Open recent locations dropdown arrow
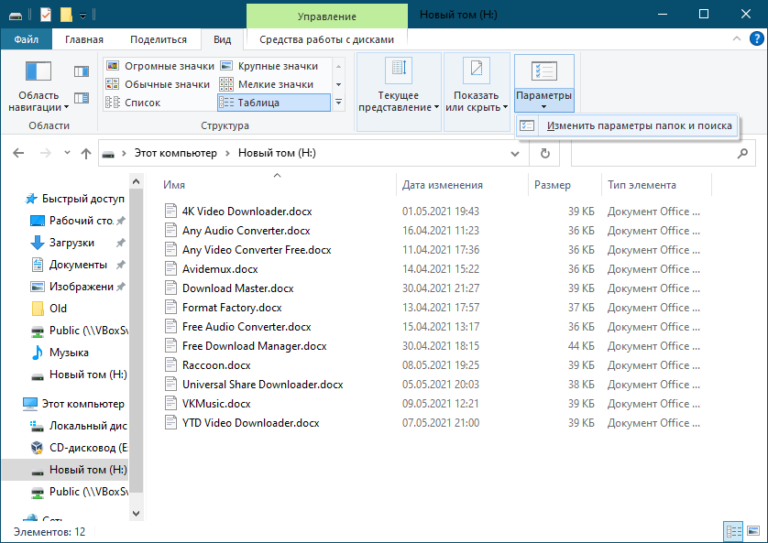The height and width of the screenshot is (543, 768). (67, 153)
